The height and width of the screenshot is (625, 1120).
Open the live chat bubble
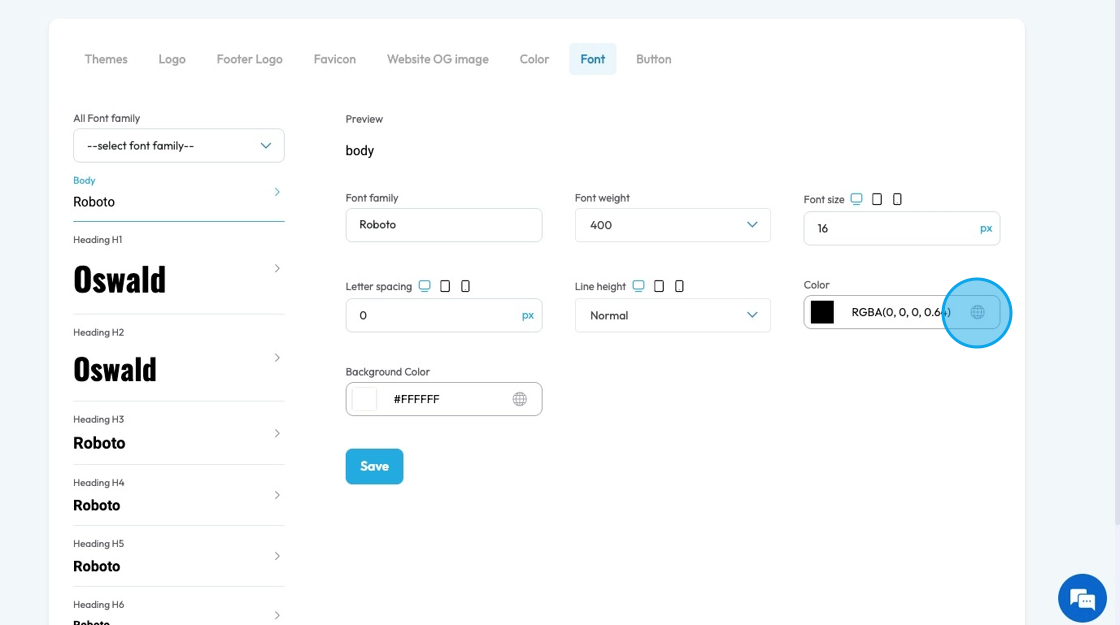tap(1082, 599)
